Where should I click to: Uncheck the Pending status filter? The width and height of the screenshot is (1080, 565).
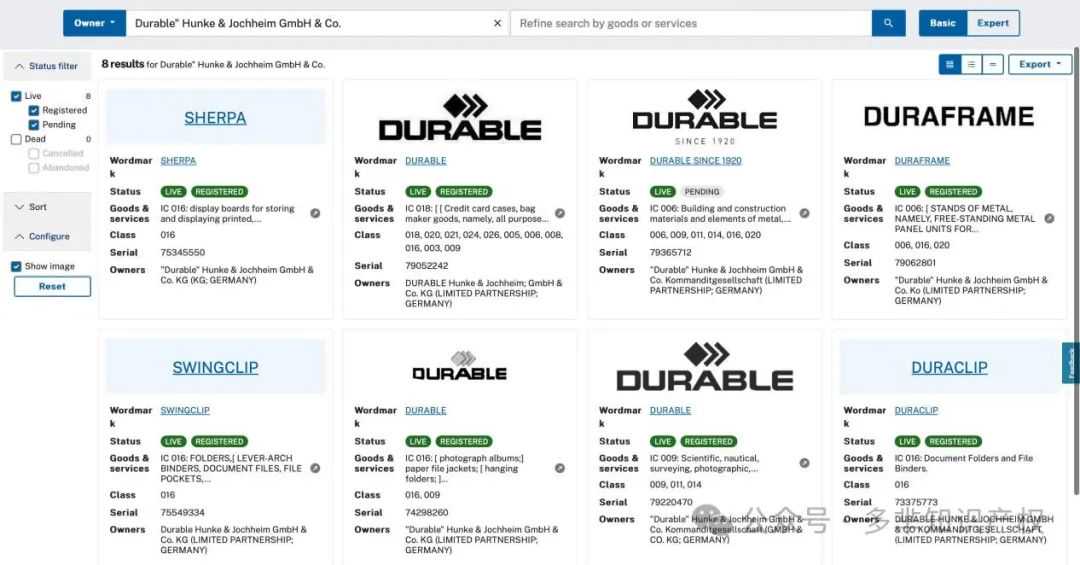coord(33,125)
